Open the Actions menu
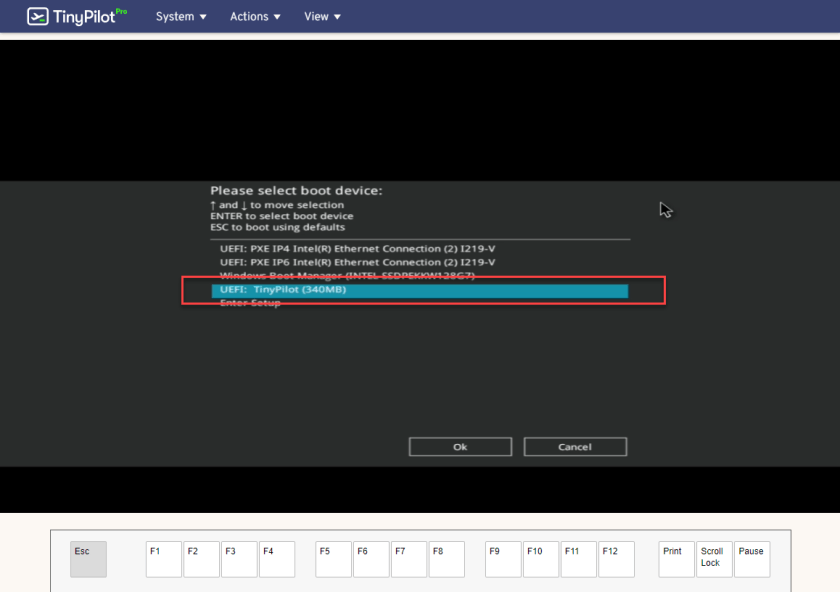Viewport: 840px width, 592px height. (255, 17)
